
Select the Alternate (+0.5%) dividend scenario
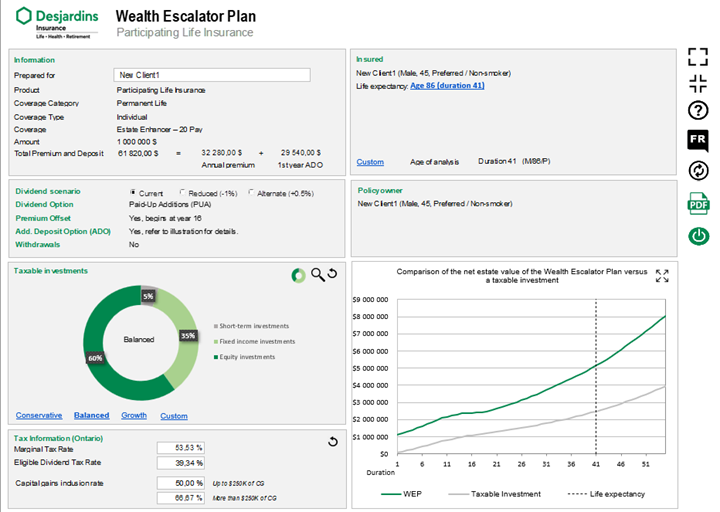(x=251, y=192)
